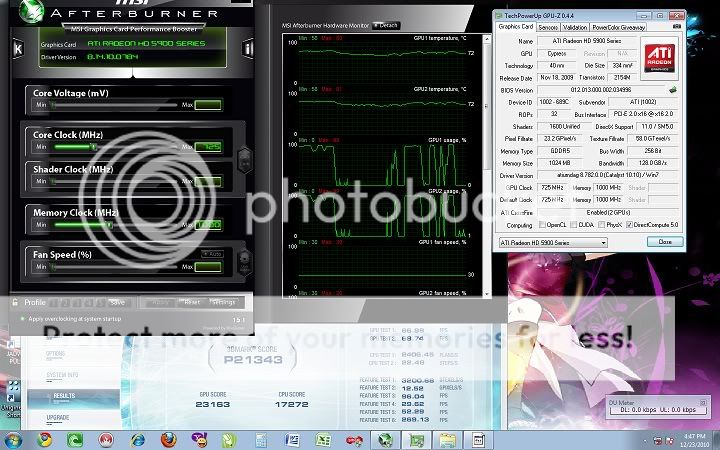Open Internet Explorer from the taskbar
This screenshot has height=450, width=720.
point(137,440)
